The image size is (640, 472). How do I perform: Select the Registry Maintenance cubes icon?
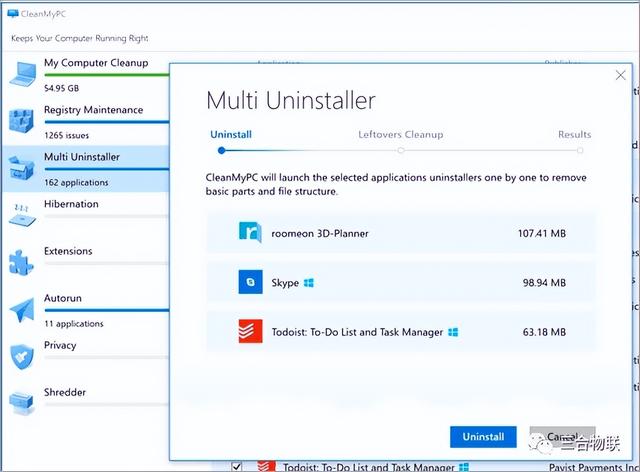pos(21,119)
